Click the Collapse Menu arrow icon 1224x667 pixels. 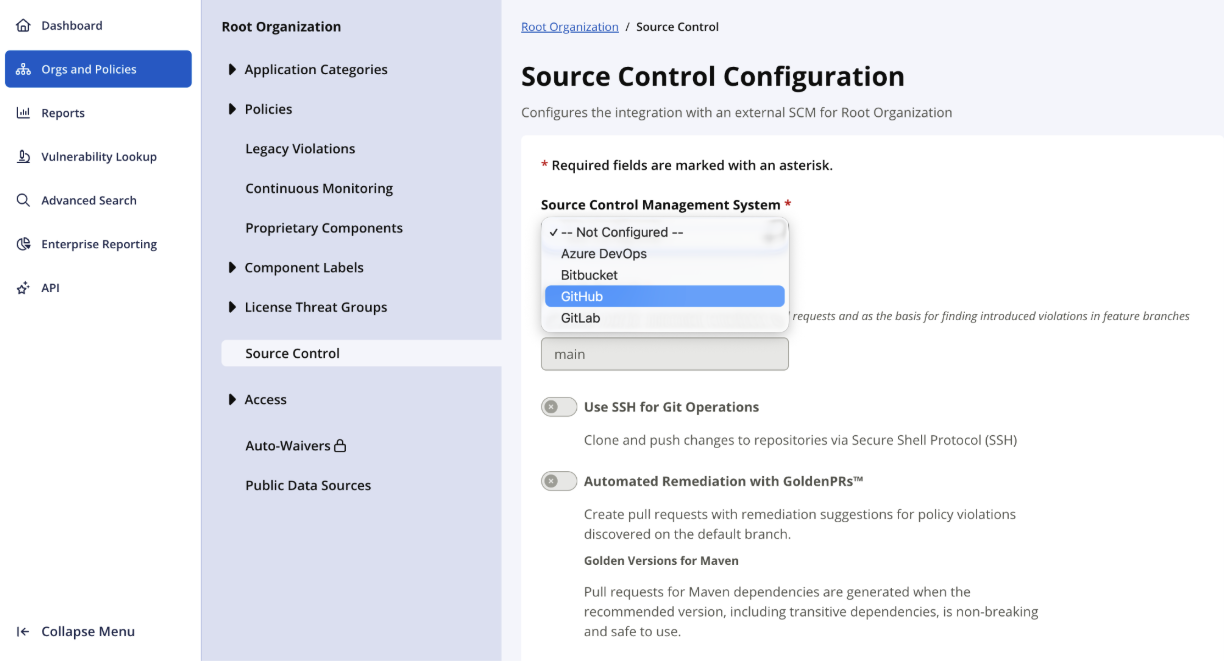23,632
